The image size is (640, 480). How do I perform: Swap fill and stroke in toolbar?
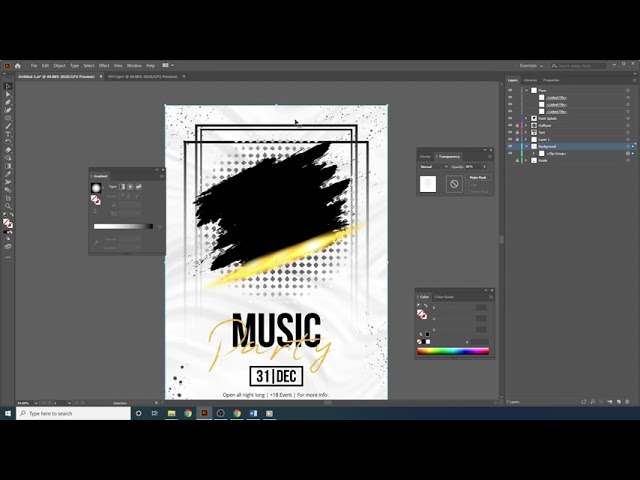coord(11,215)
